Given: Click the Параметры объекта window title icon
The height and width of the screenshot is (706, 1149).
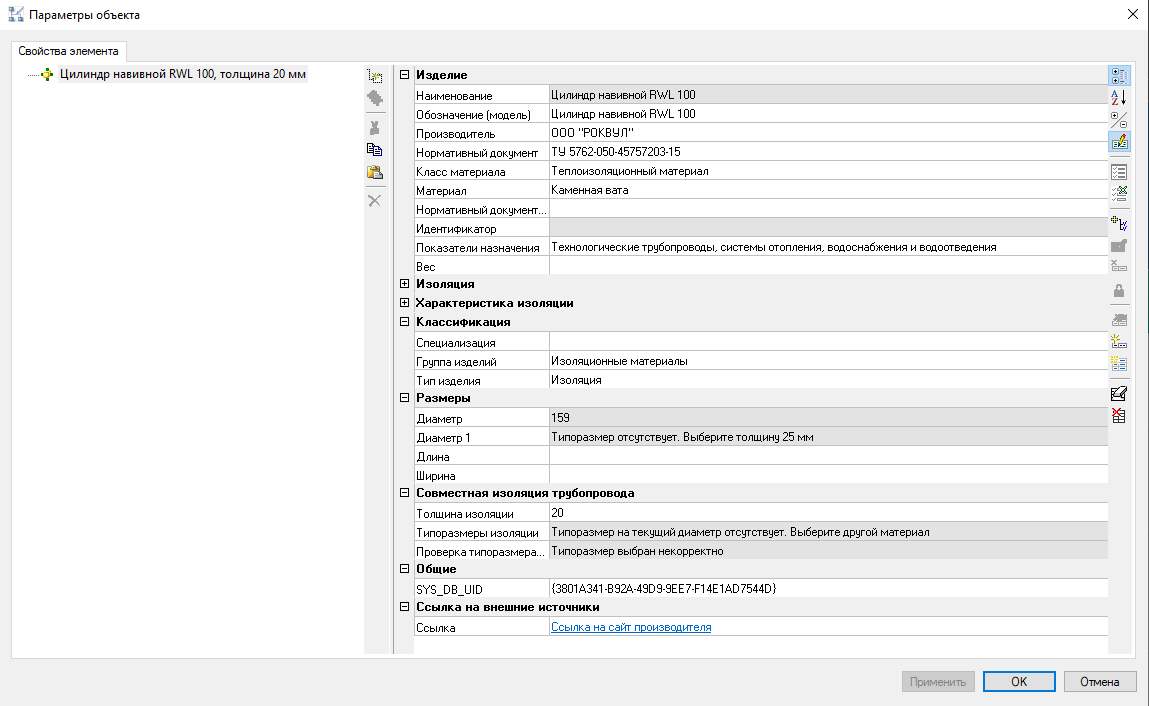Looking at the screenshot, I should (15, 14).
